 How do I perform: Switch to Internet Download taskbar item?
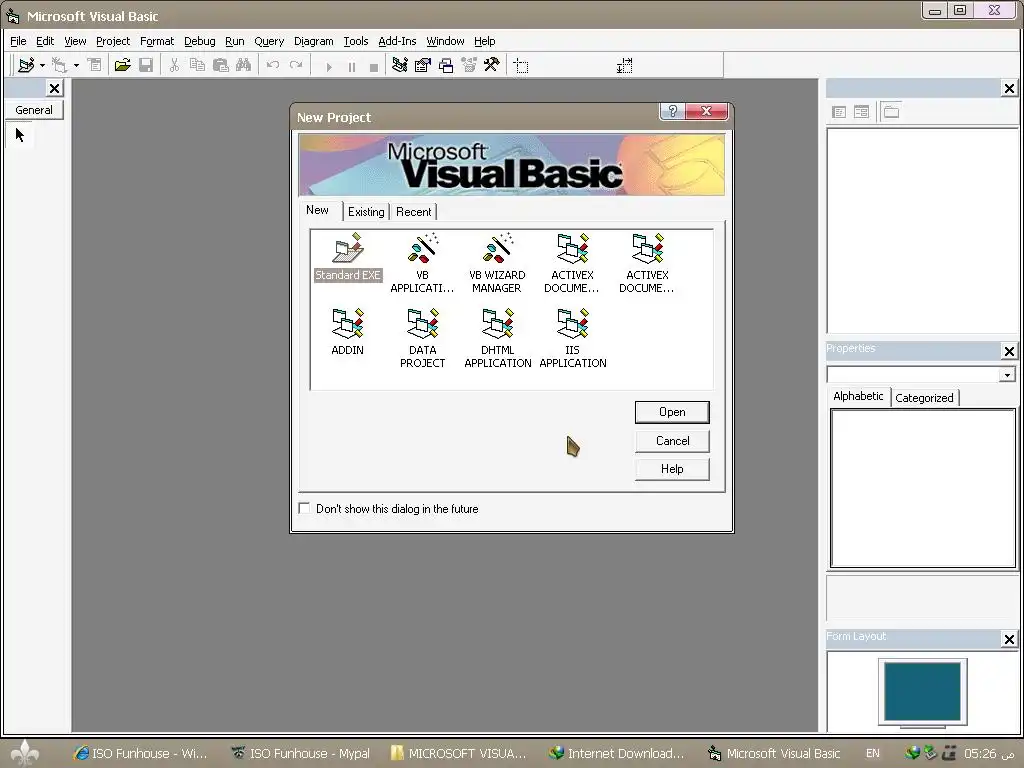616,753
